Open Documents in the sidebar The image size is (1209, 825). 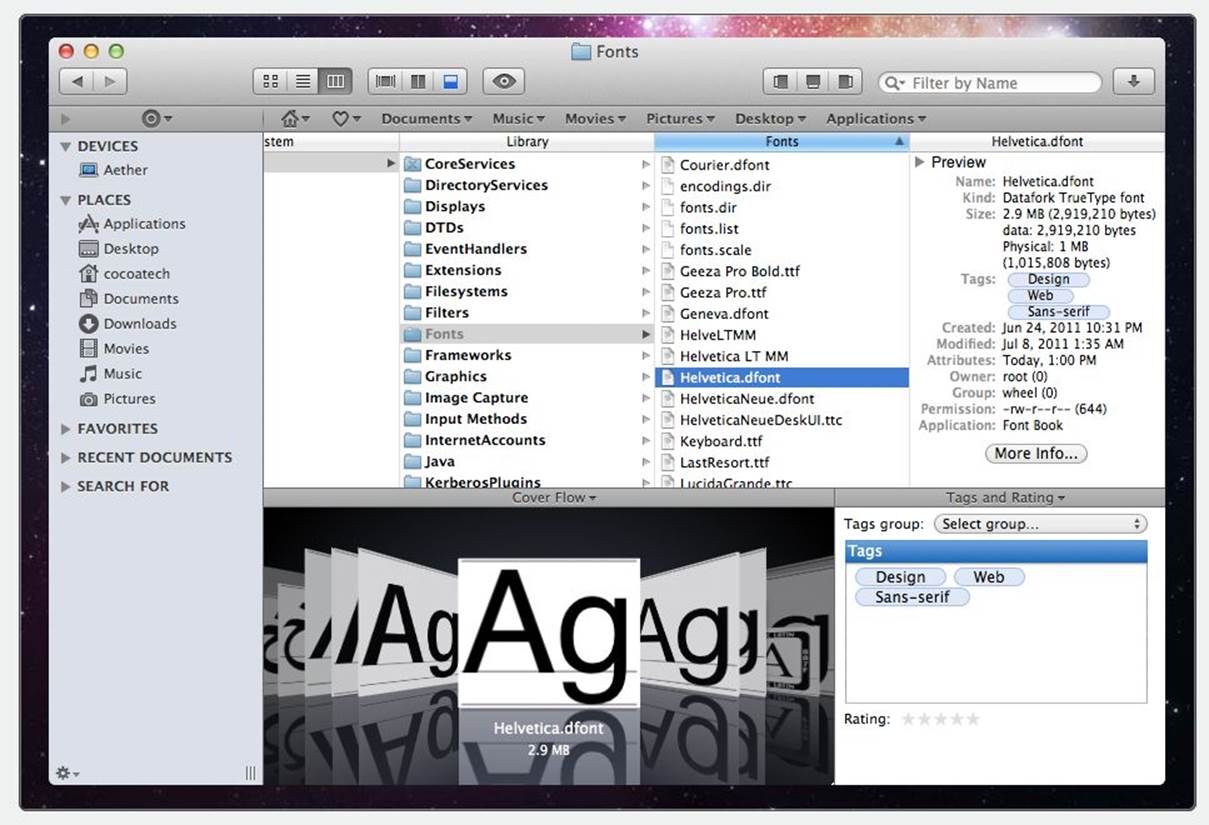pos(128,299)
